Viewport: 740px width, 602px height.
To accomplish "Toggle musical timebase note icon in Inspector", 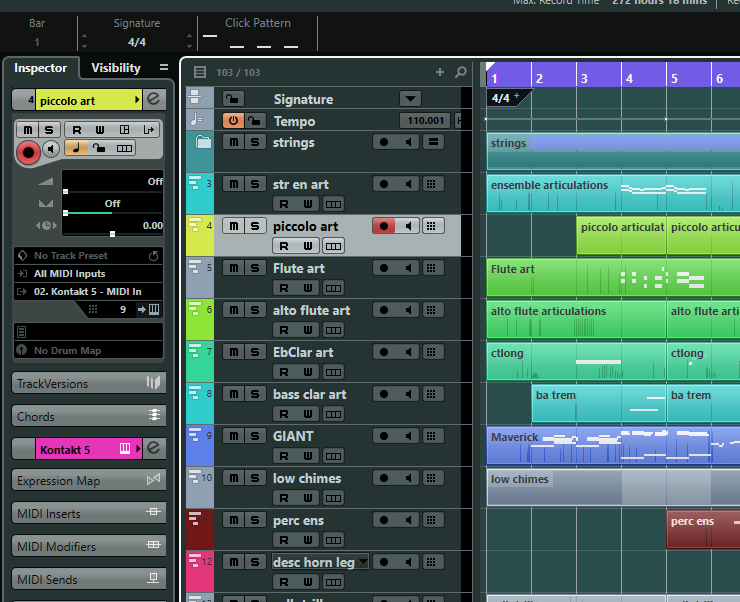I will pyautogui.click(x=76, y=148).
